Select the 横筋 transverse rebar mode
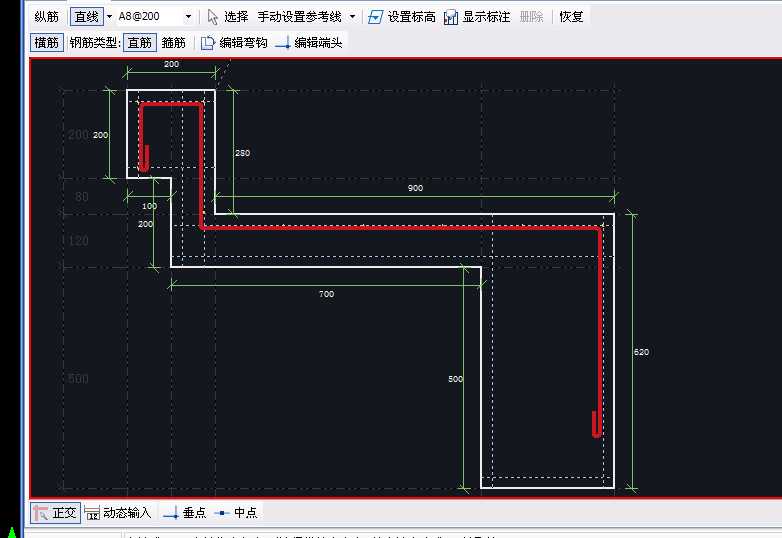 pyautogui.click(x=46, y=43)
